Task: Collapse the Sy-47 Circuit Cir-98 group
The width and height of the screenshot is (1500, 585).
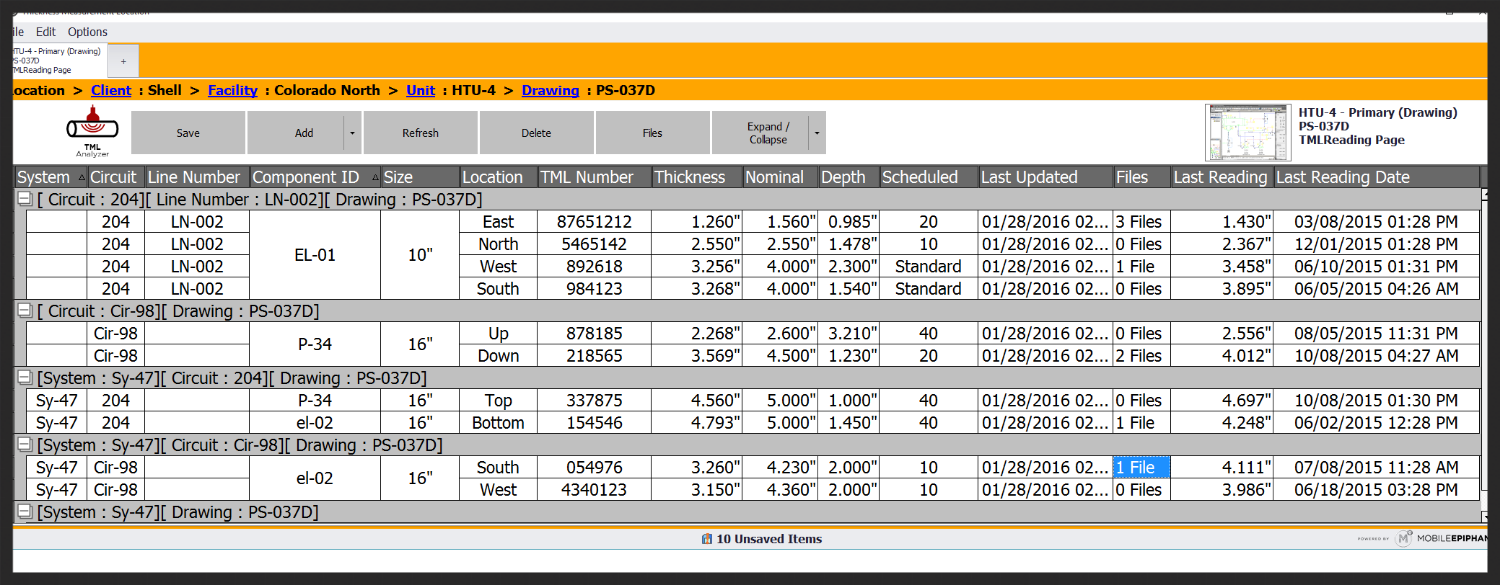Action: pos(25,445)
